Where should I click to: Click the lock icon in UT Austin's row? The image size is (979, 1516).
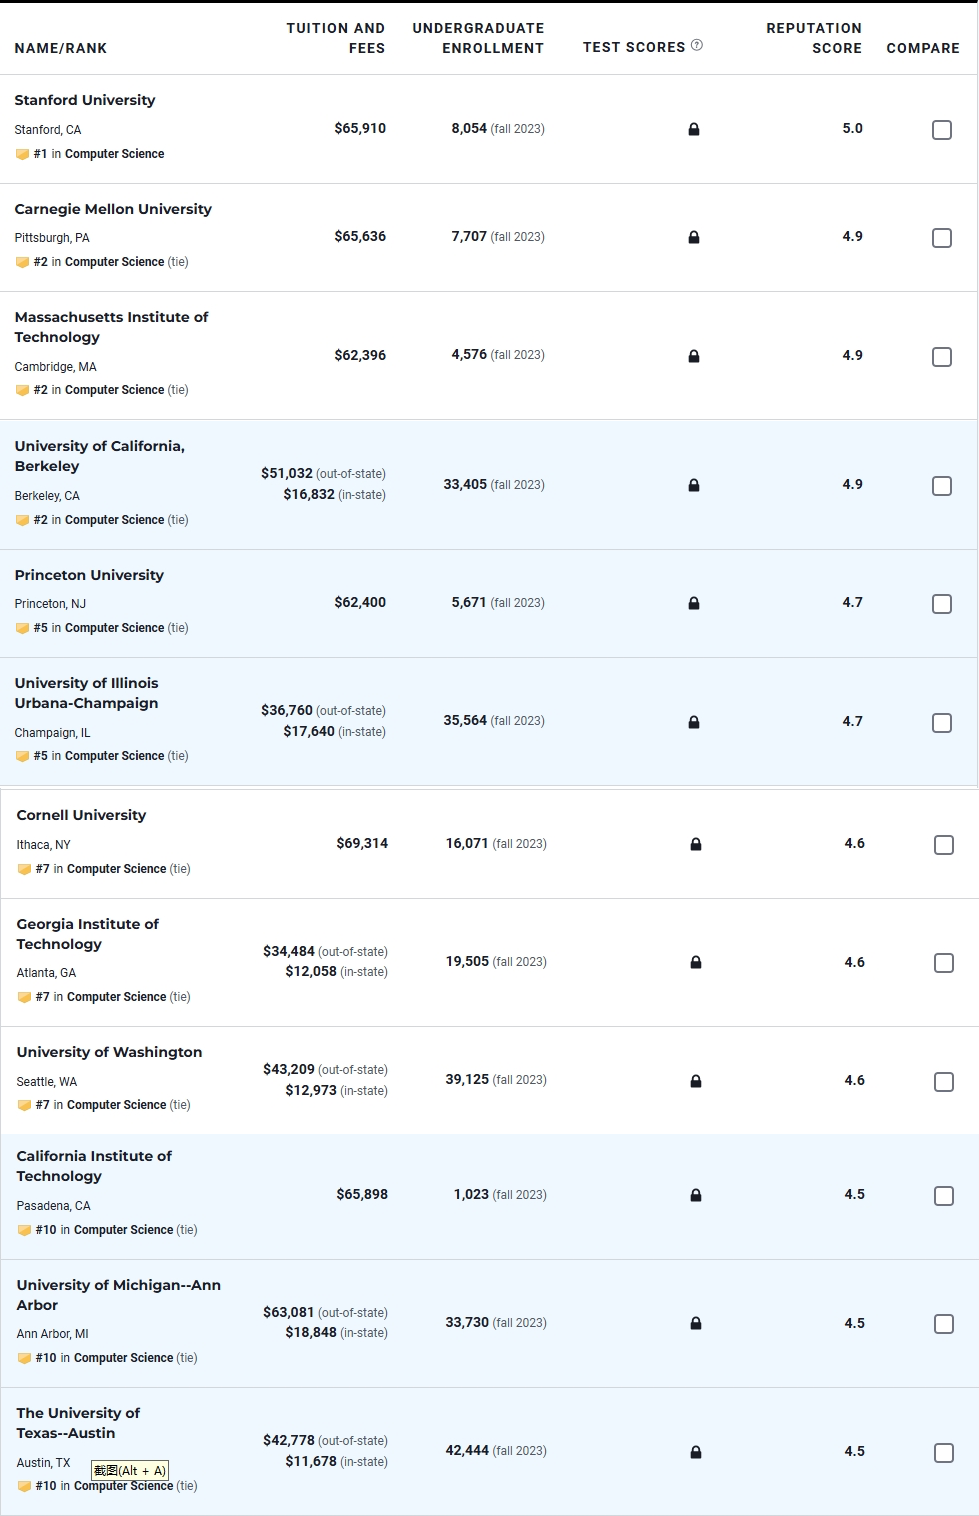tap(696, 1452)
